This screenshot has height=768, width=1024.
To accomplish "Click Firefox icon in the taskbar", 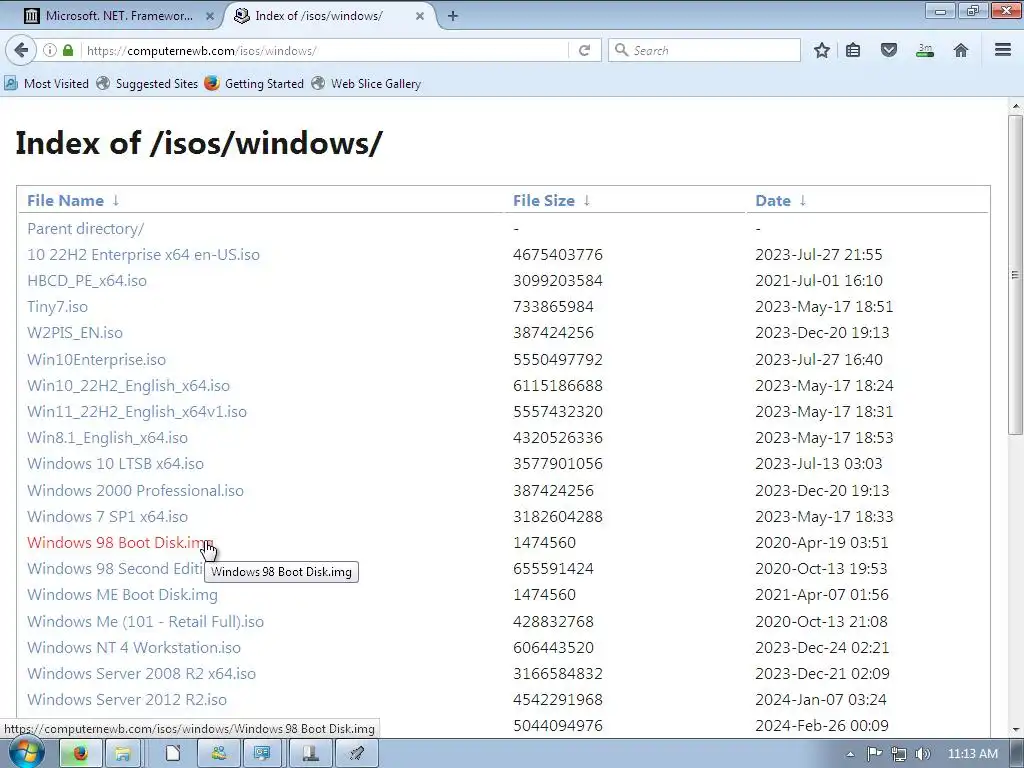I will pyautogui.click(x=80, y=753).
